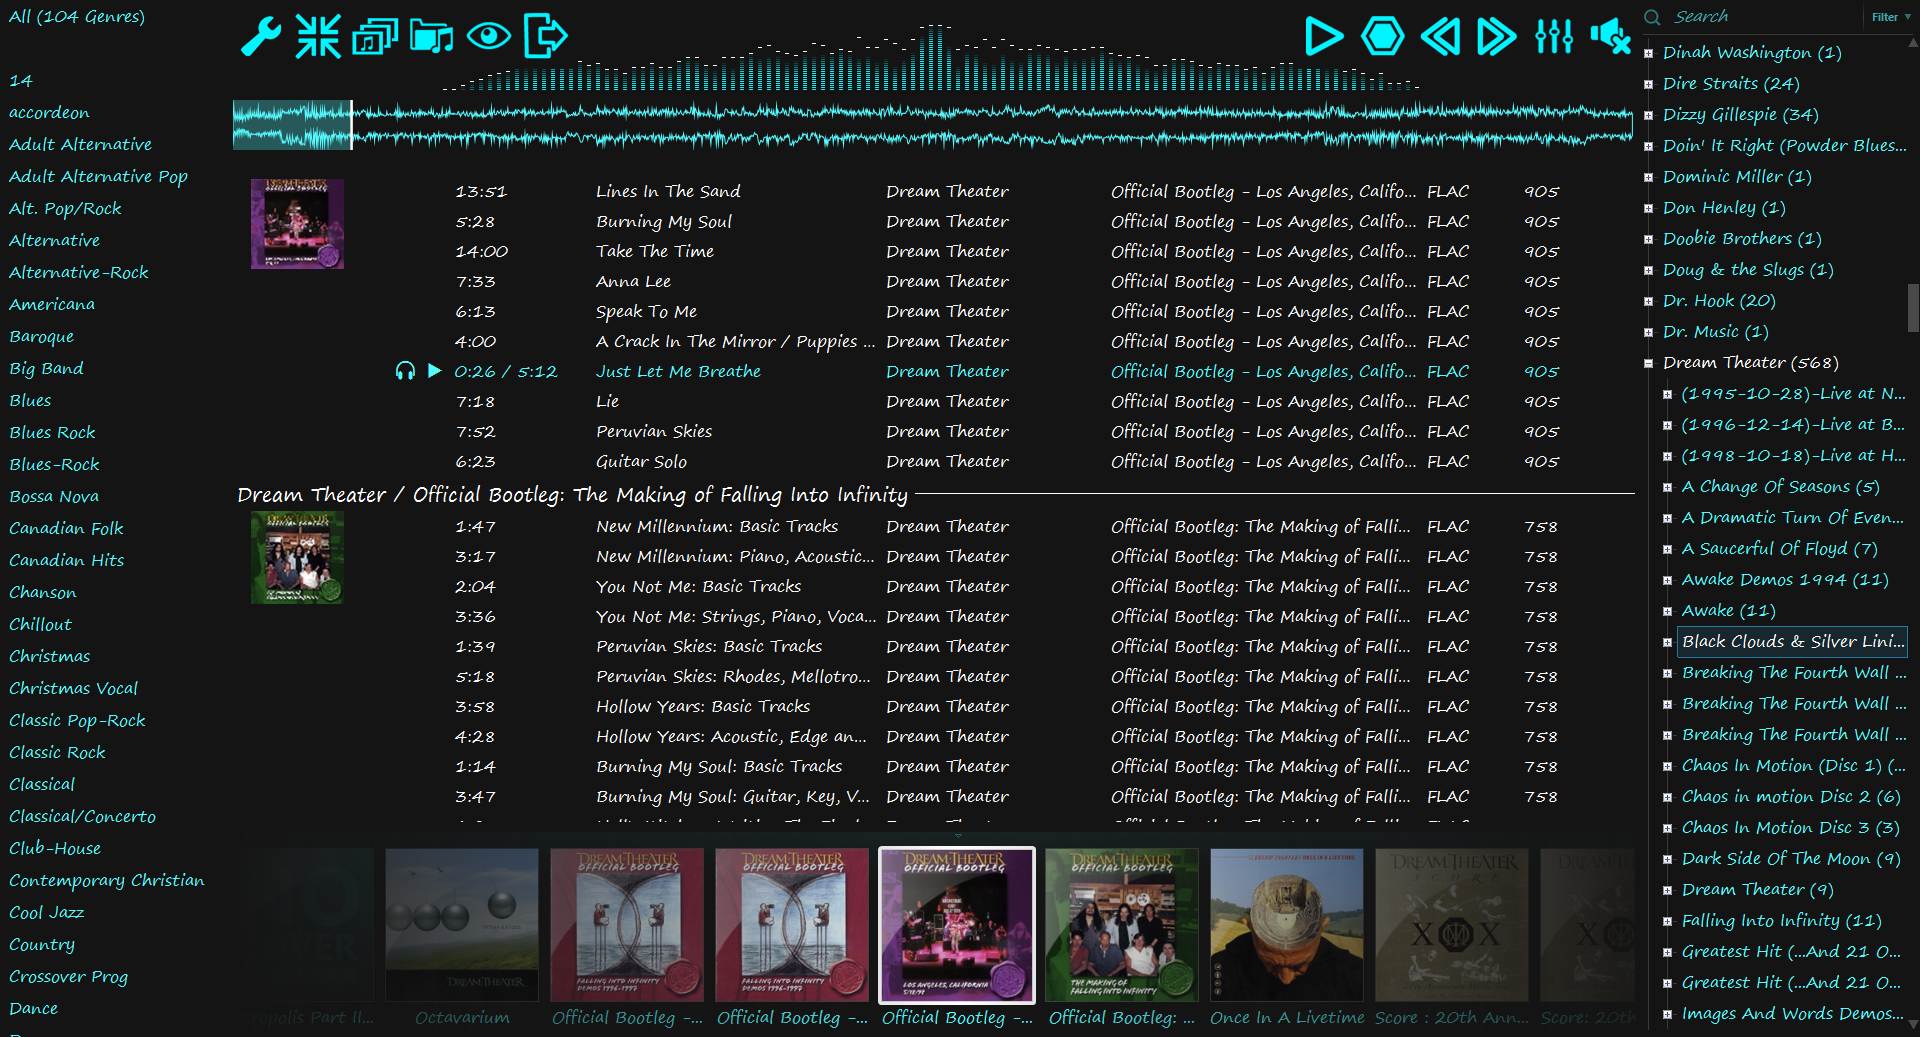Open the equalizer sliders icon
Screen dimensions: 1920x1037
tap(1554, 37)
